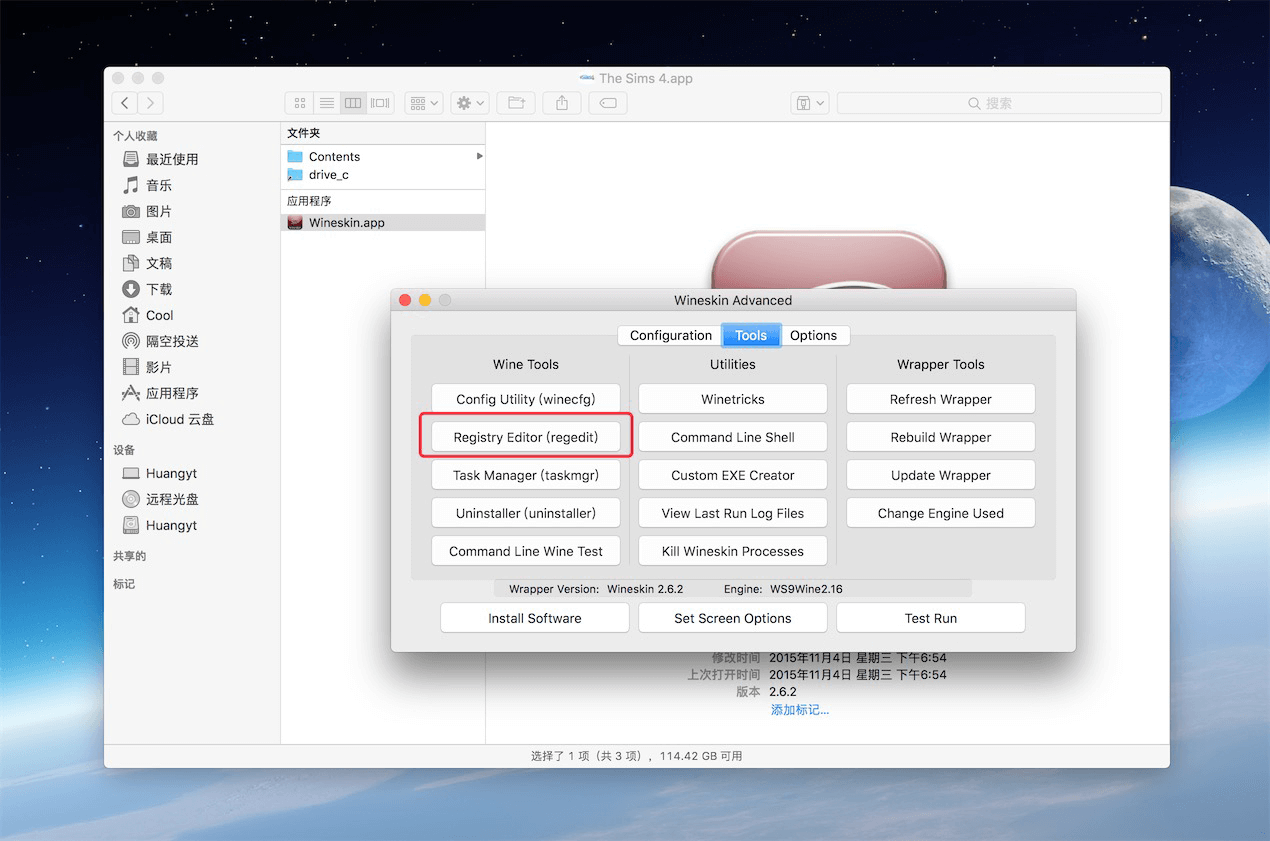This screenshot has height=841, width=1270.
Task: Click Refresh Wrapper
Action: pyautogui.click(x=941, y=399)
